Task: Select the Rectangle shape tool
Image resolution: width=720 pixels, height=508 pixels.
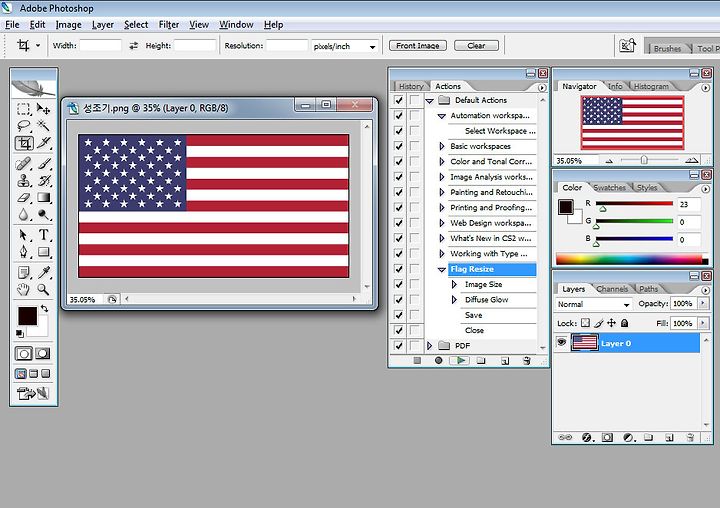Action: click(x=44, y=252)
